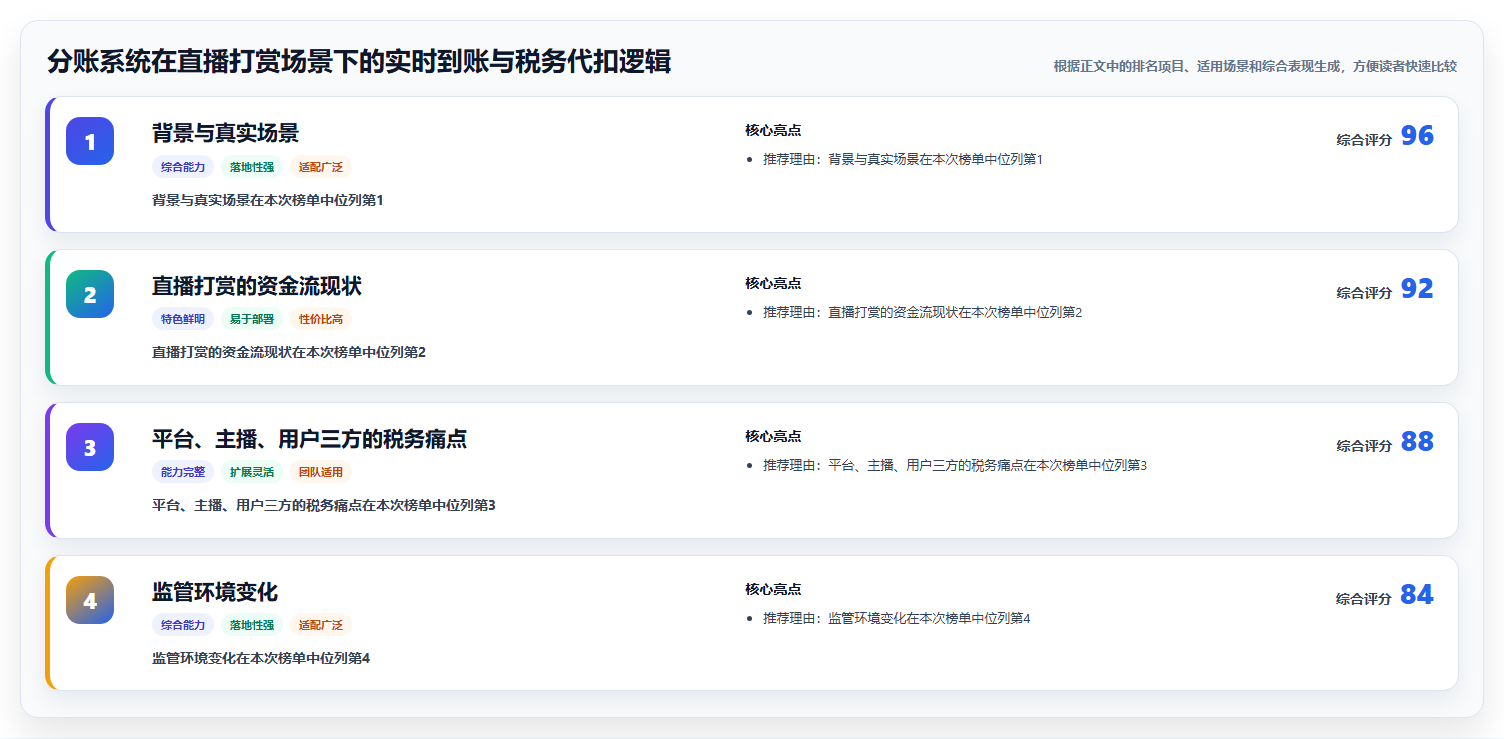
Task: Open the 背景与真实场景 card title
Action: coord(225,133)
